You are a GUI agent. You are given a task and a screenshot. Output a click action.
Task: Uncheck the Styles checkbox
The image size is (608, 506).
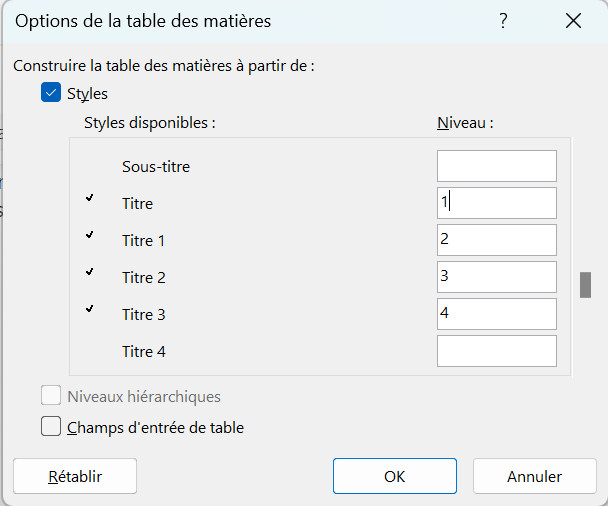click(x=52, y=93)
